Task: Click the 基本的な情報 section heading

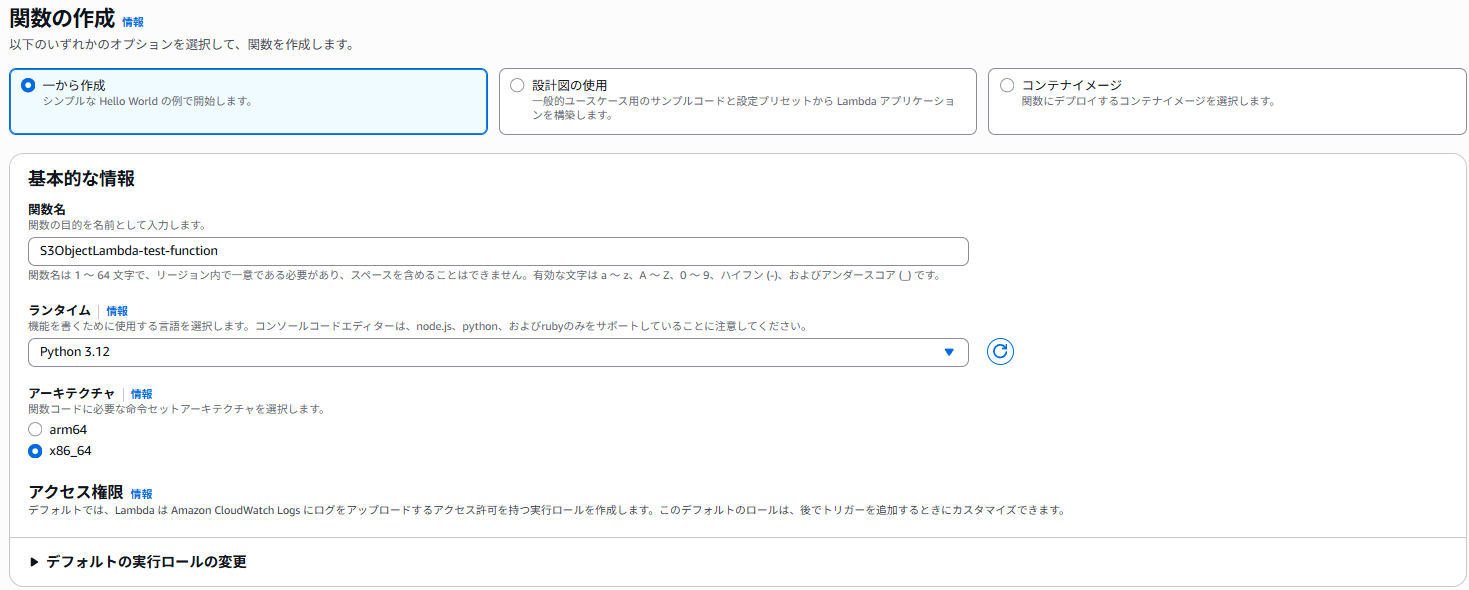Action: [x=81, y=179]
